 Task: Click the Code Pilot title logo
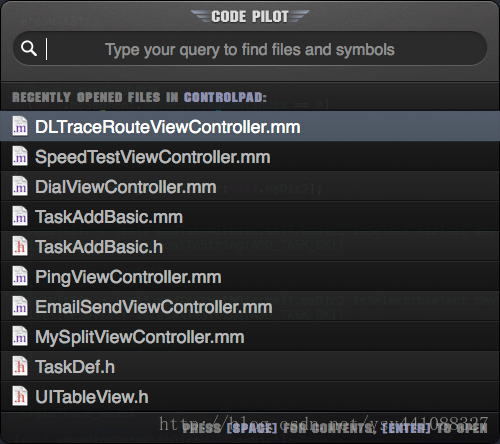click(x=250, y=16)
